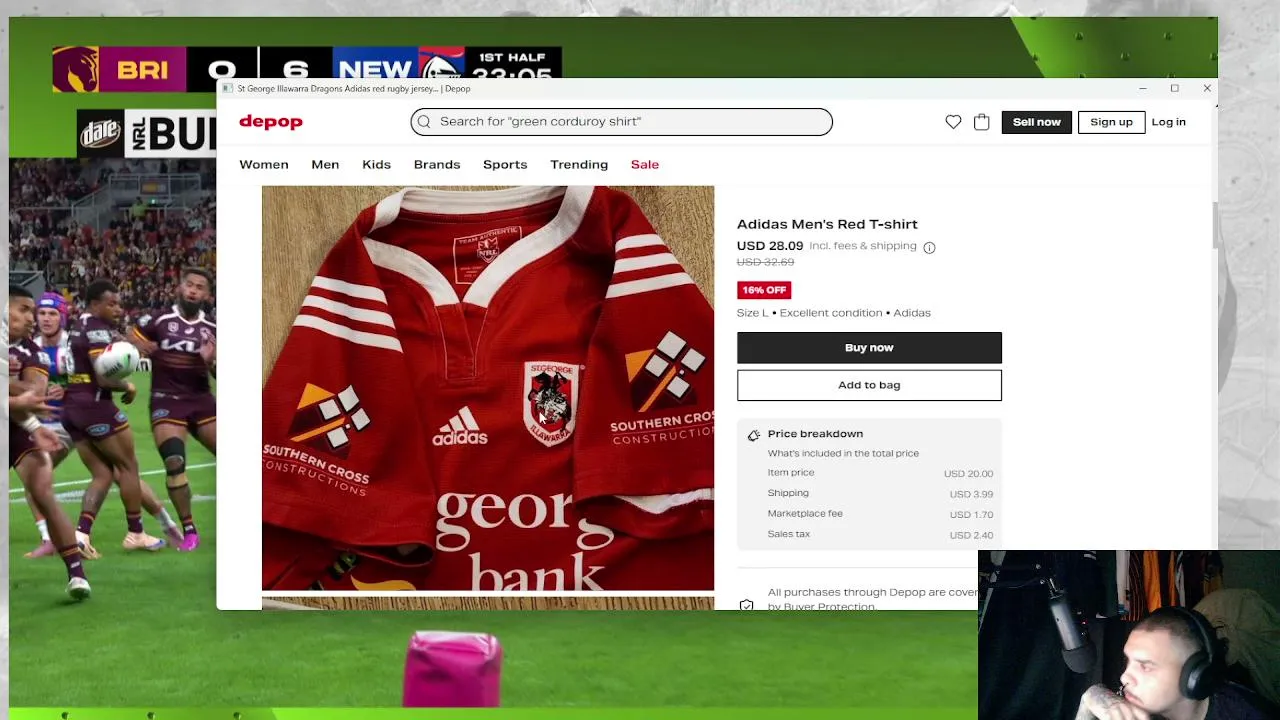The width and height of the screenshot is (1280, 720).
Task: Open the Women category menu
Action: 264,164
